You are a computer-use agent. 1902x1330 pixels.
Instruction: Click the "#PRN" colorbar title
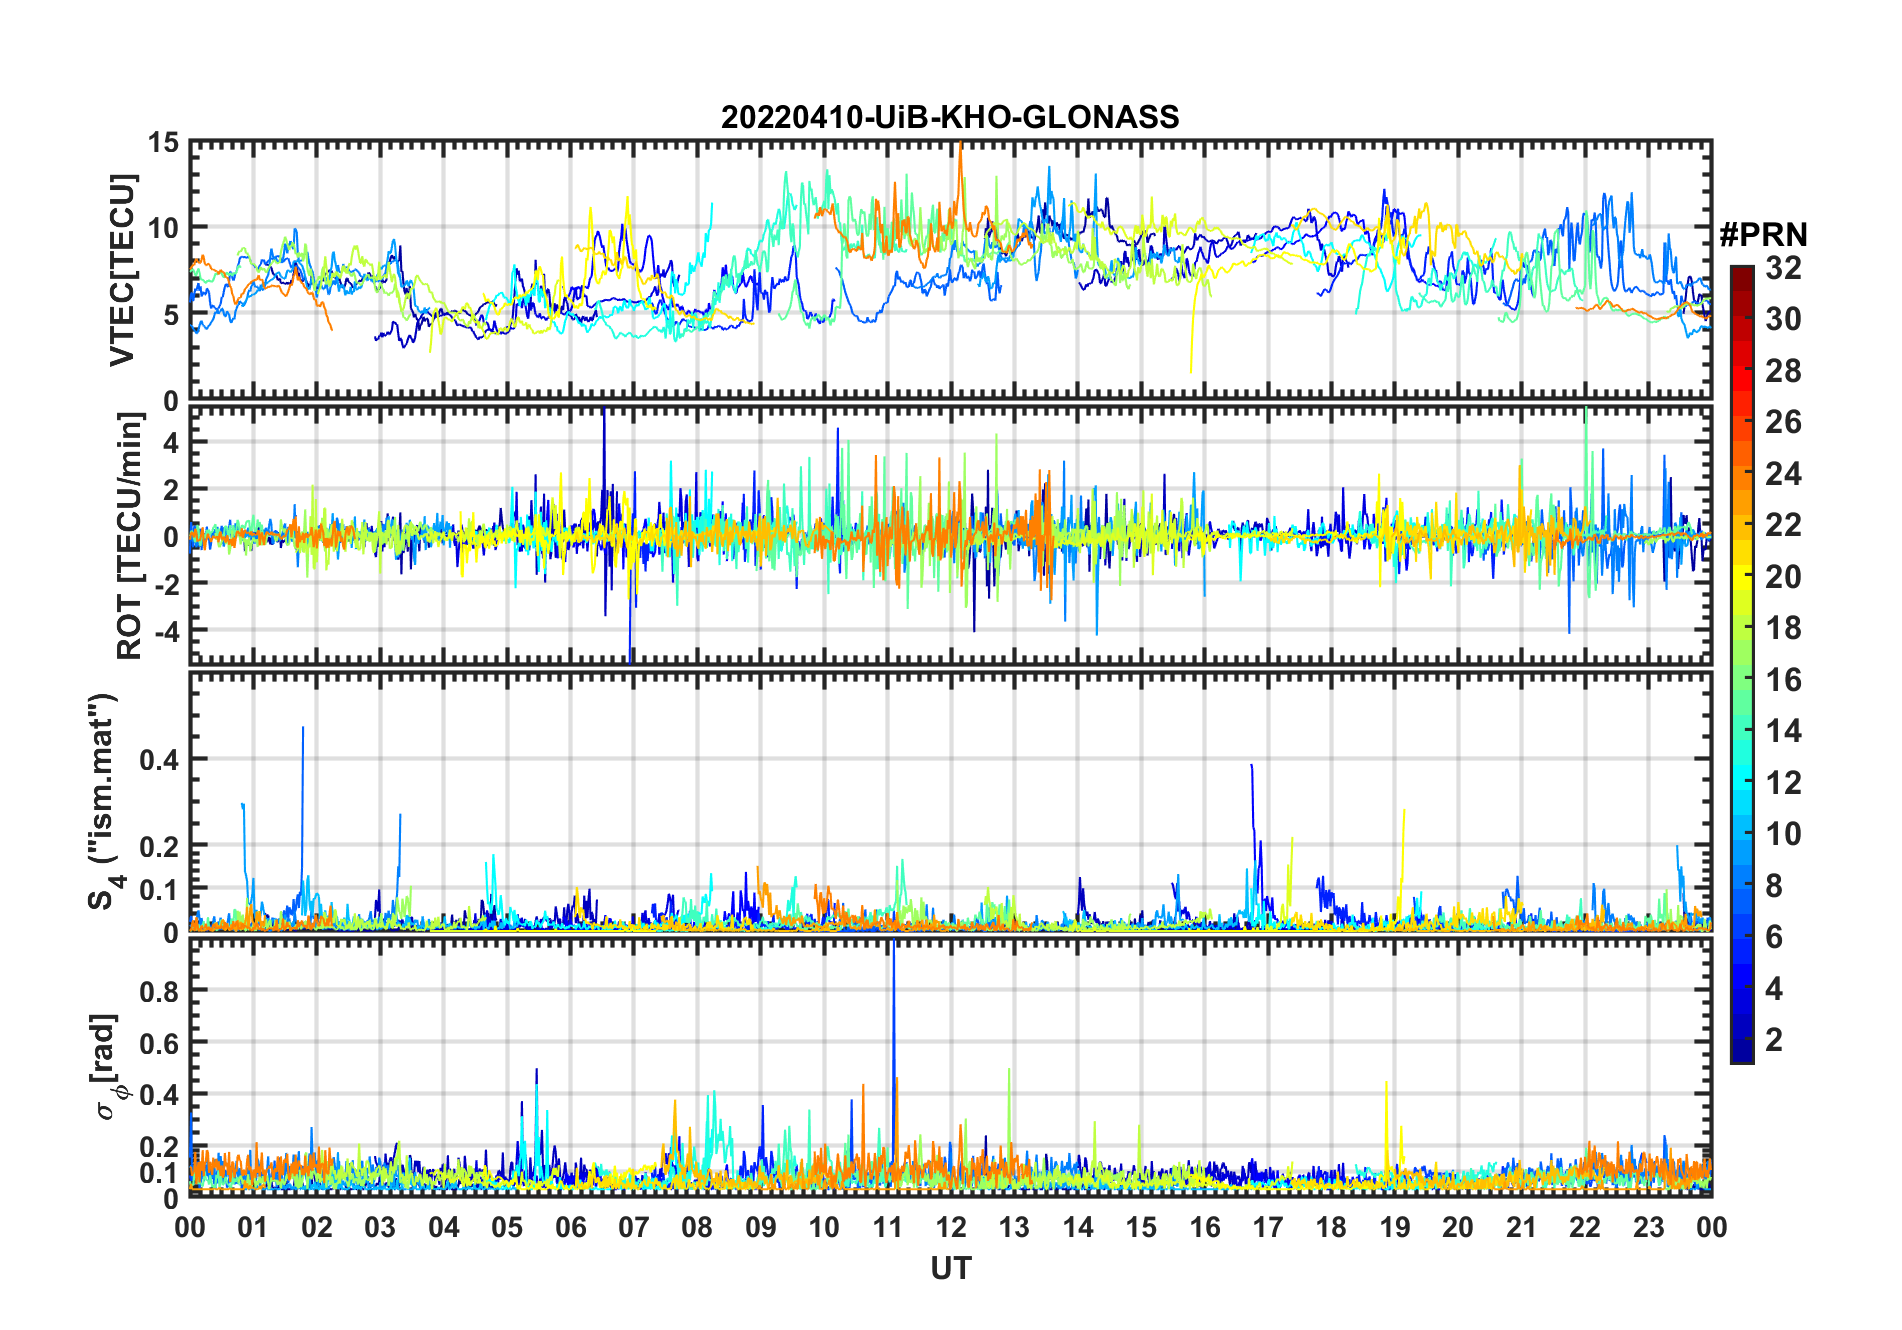[1763, 235]
